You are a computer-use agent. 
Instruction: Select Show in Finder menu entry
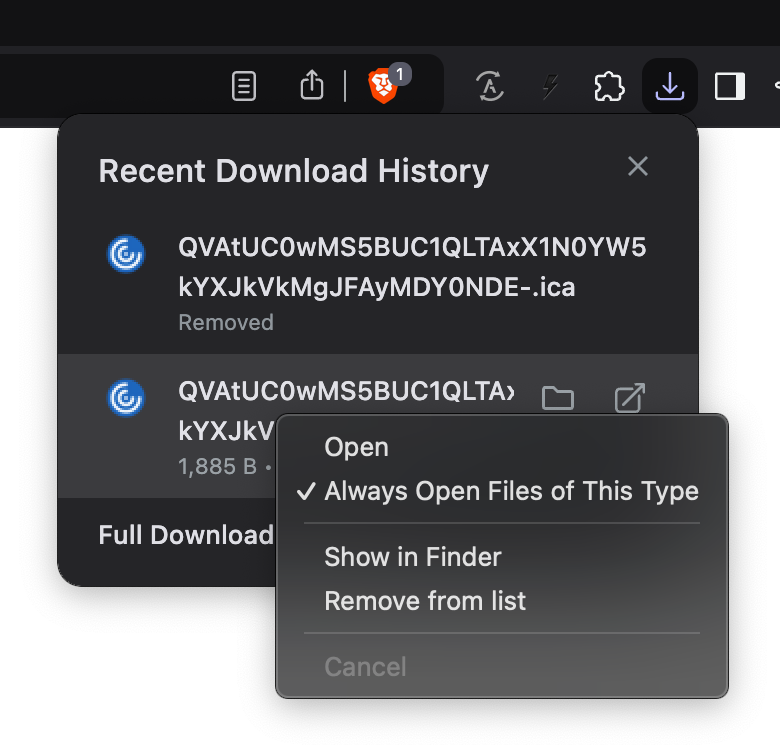pos(412,557)
